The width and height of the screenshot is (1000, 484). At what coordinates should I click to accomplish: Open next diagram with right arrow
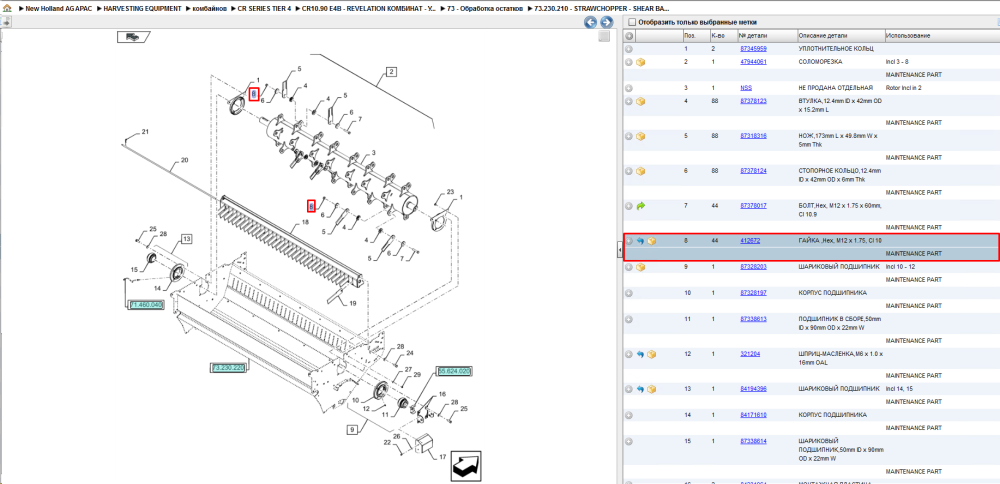tap(607, 22)
